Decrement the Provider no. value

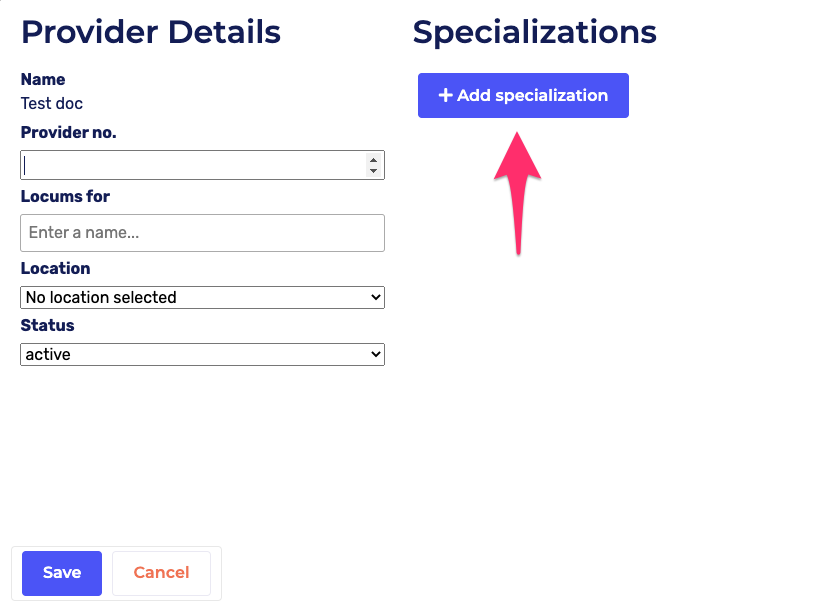[x=373, y=171]
